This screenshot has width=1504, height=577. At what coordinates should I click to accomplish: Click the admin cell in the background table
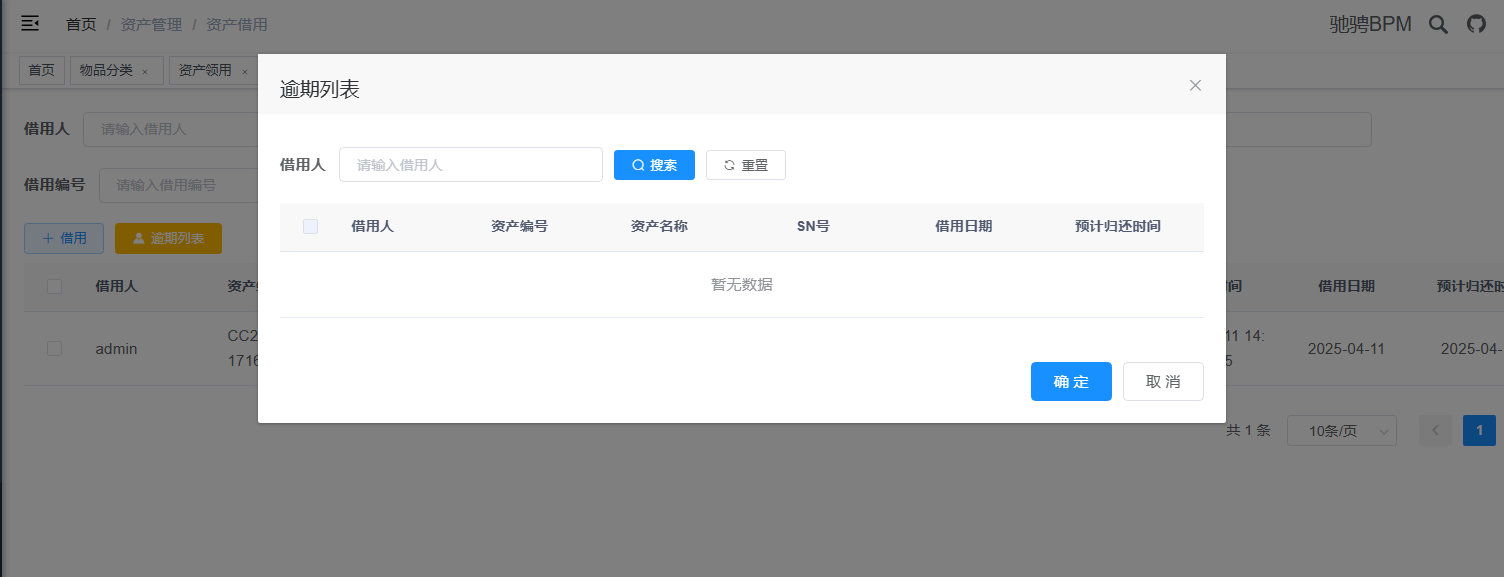[x=116, y=349]
